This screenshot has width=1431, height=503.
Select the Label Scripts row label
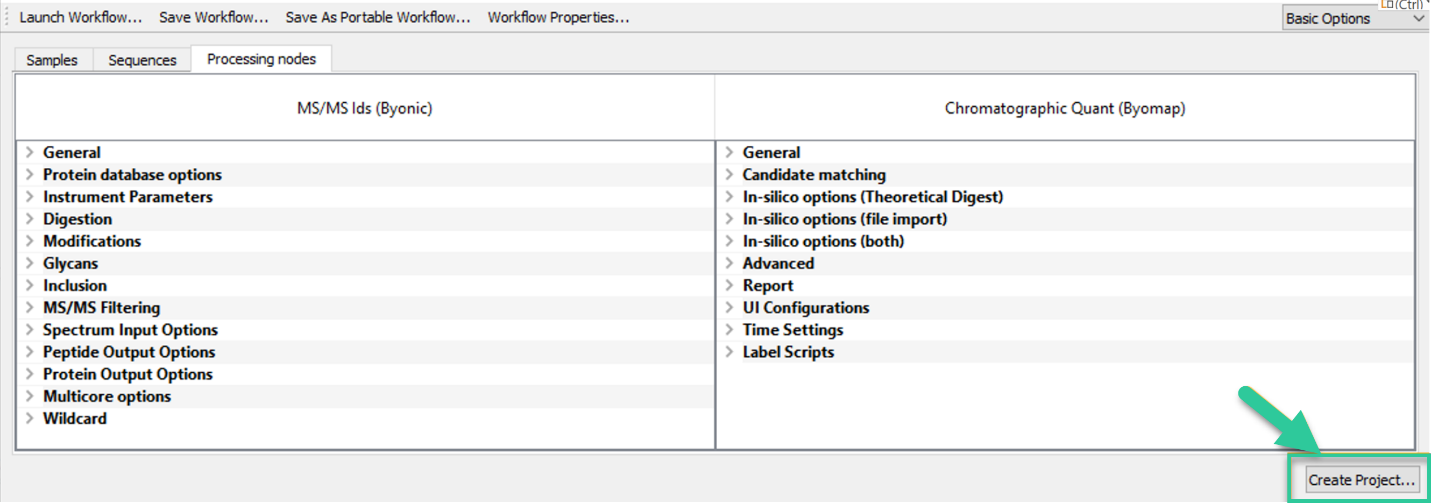point(788,352)
